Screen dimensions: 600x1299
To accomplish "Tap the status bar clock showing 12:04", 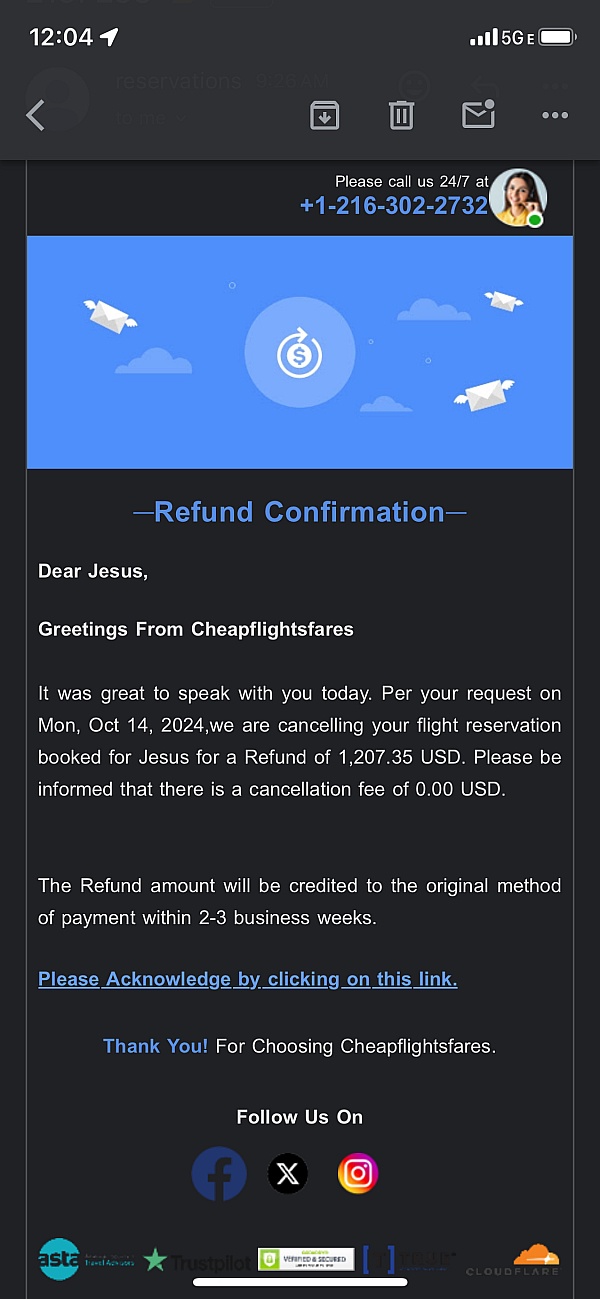I will 61,38.
